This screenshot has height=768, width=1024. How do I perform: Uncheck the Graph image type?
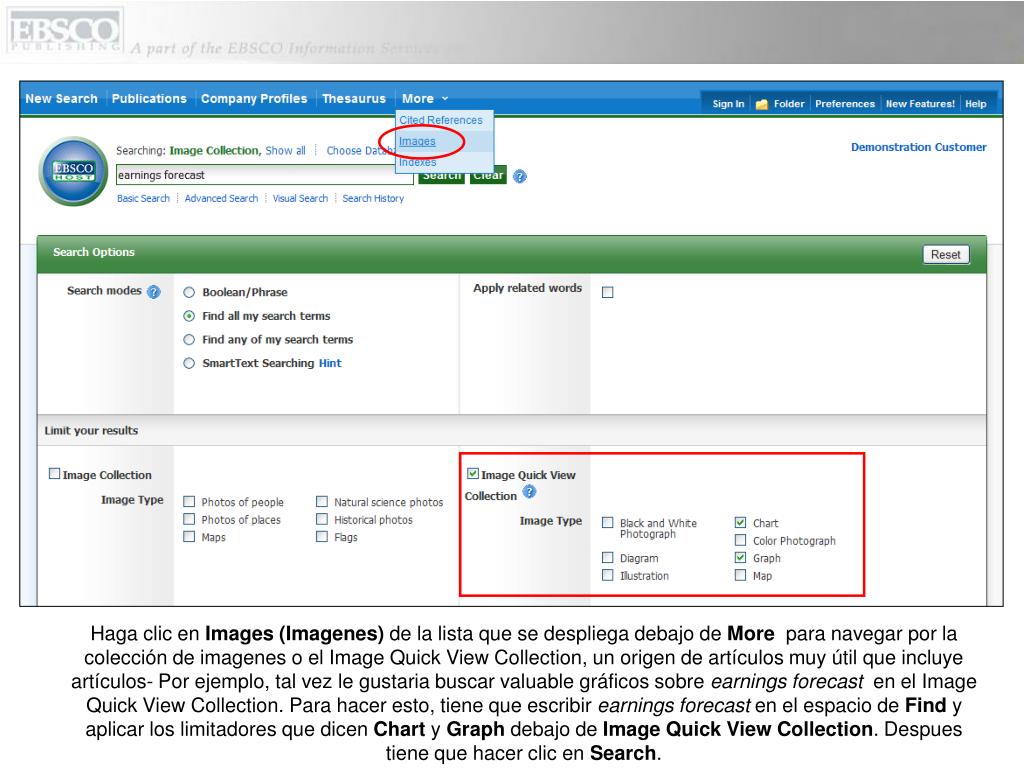click(x=741, y=558)
